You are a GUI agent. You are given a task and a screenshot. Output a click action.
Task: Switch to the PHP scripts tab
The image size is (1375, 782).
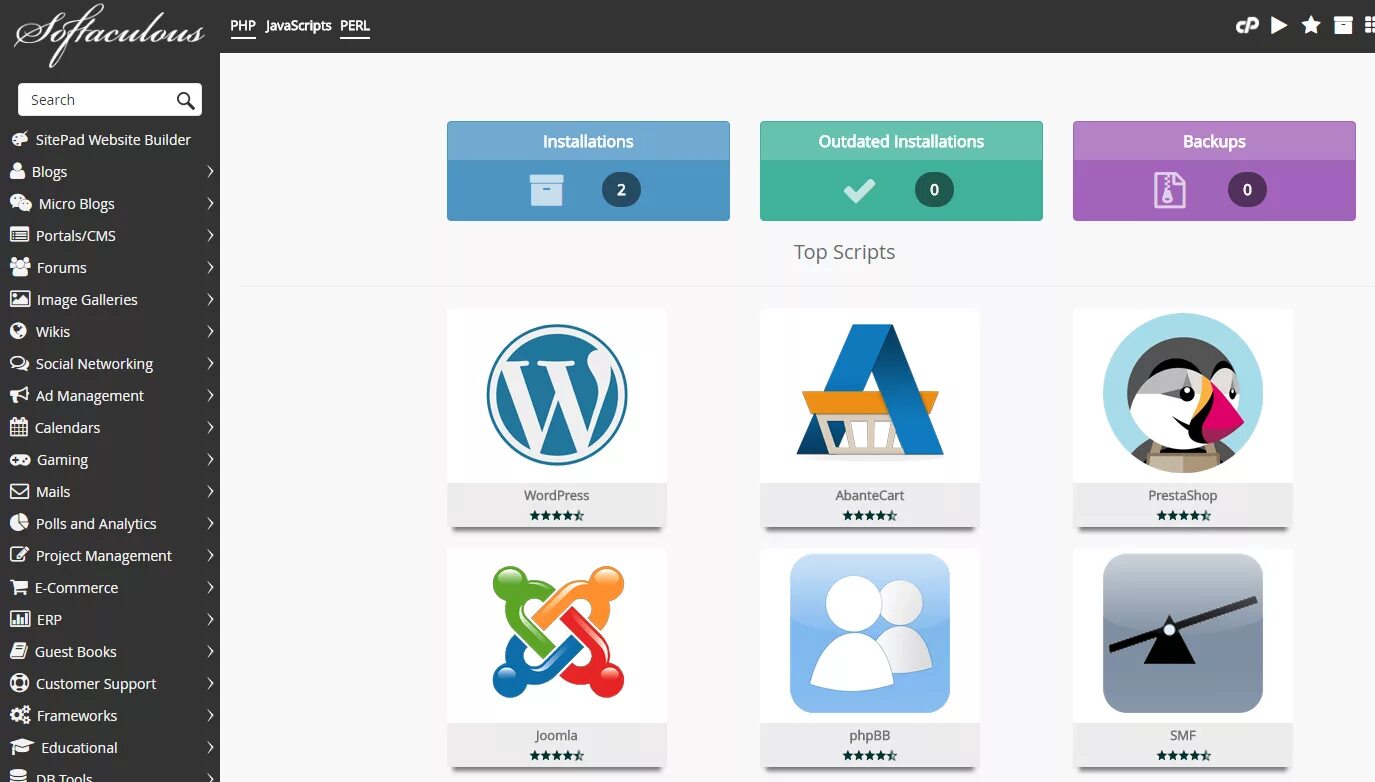(x=243, y=26)
